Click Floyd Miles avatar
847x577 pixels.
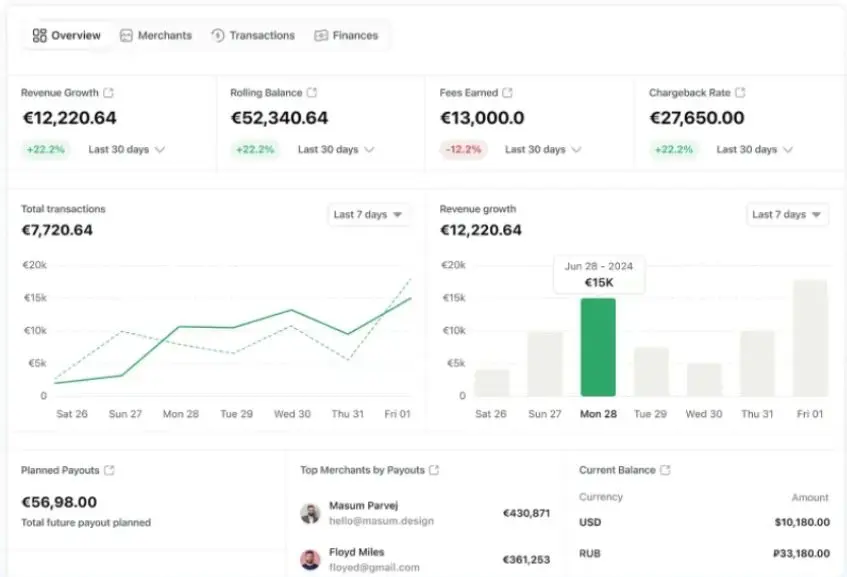310,559
